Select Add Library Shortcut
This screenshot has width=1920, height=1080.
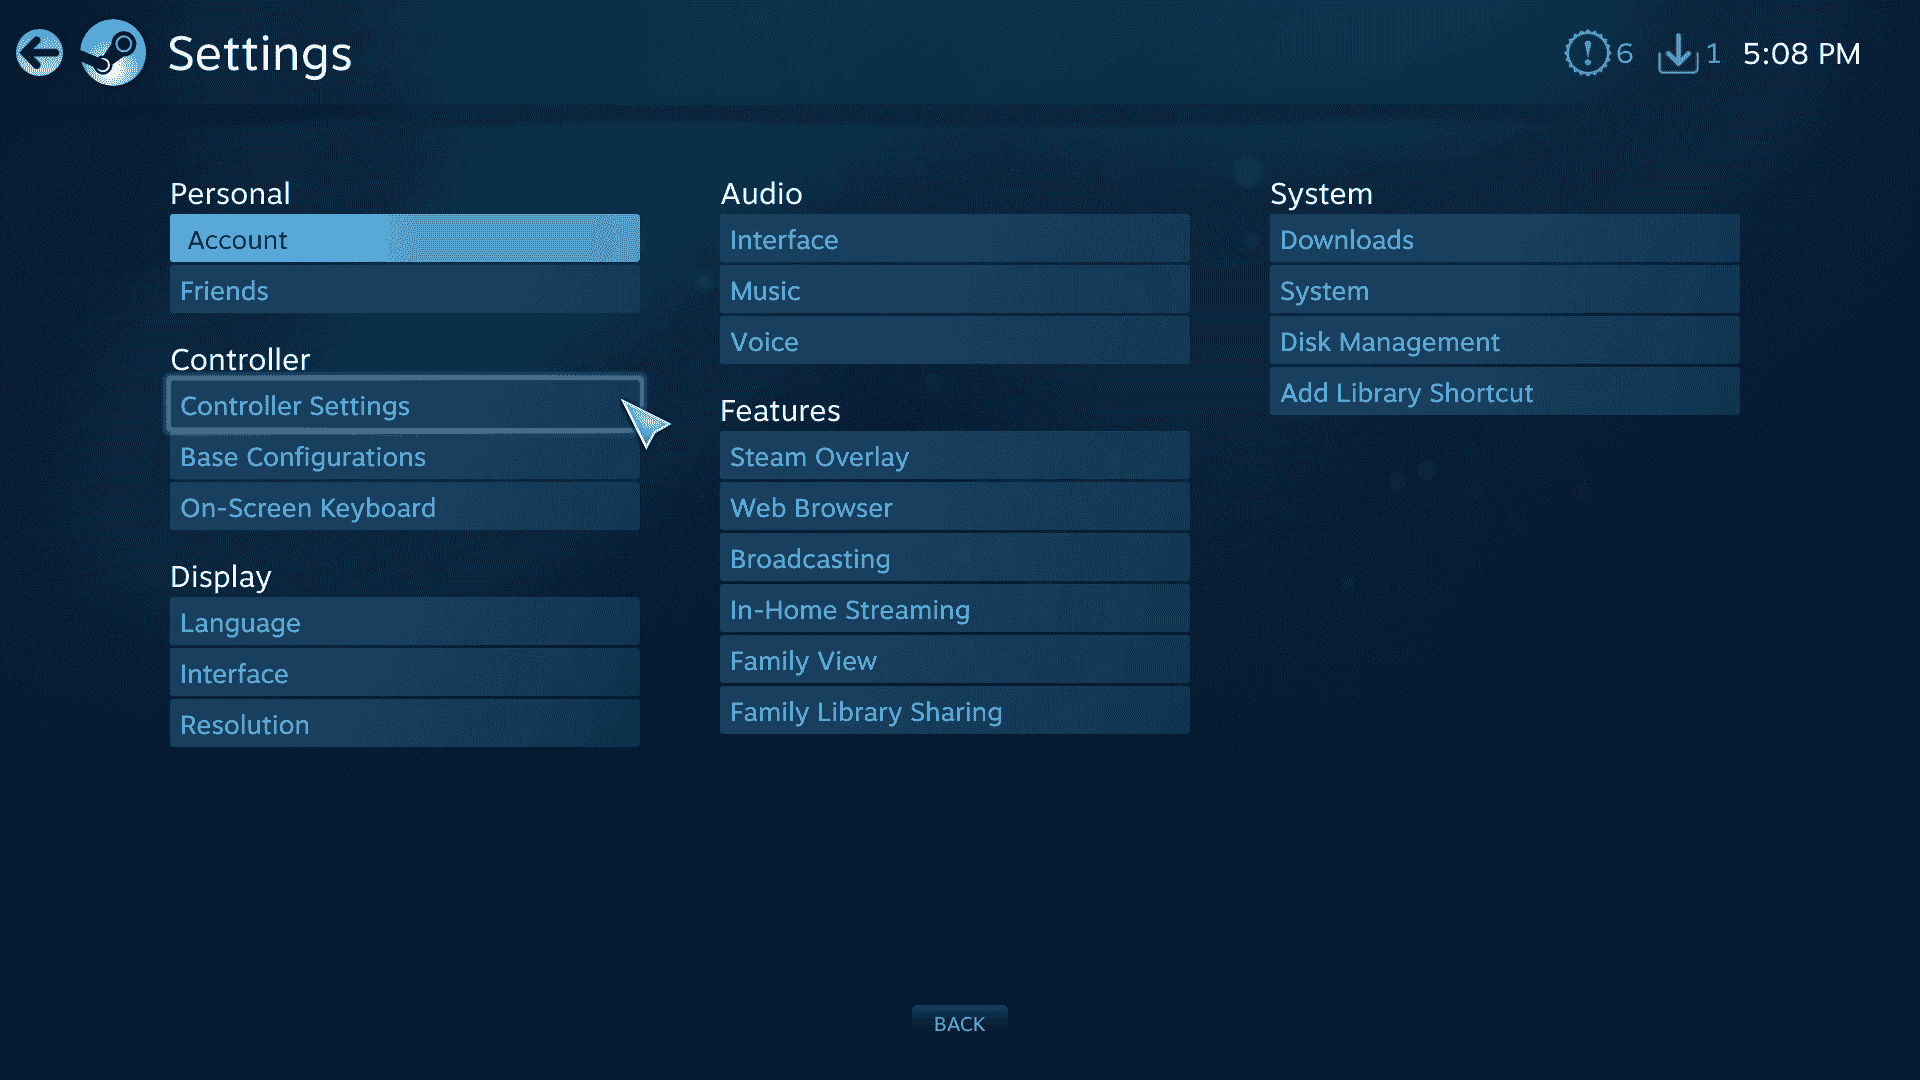pyautogui.click(x=1505, y=392)
